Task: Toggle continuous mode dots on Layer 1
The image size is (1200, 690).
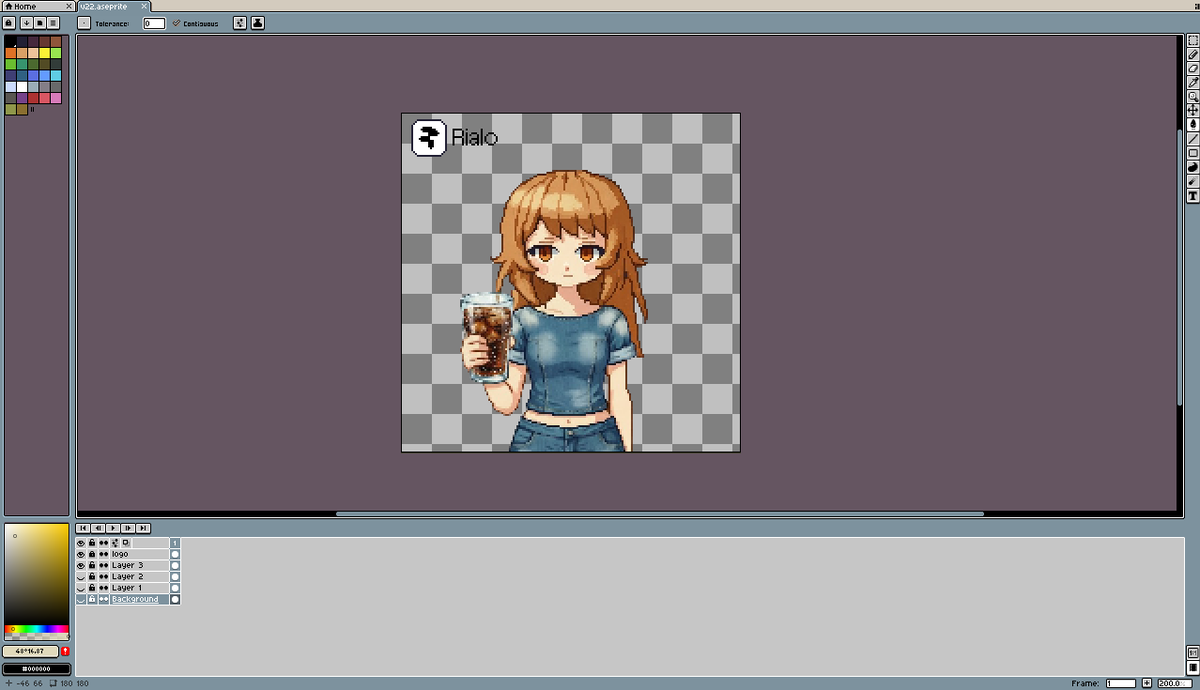Action: (103, 588)
